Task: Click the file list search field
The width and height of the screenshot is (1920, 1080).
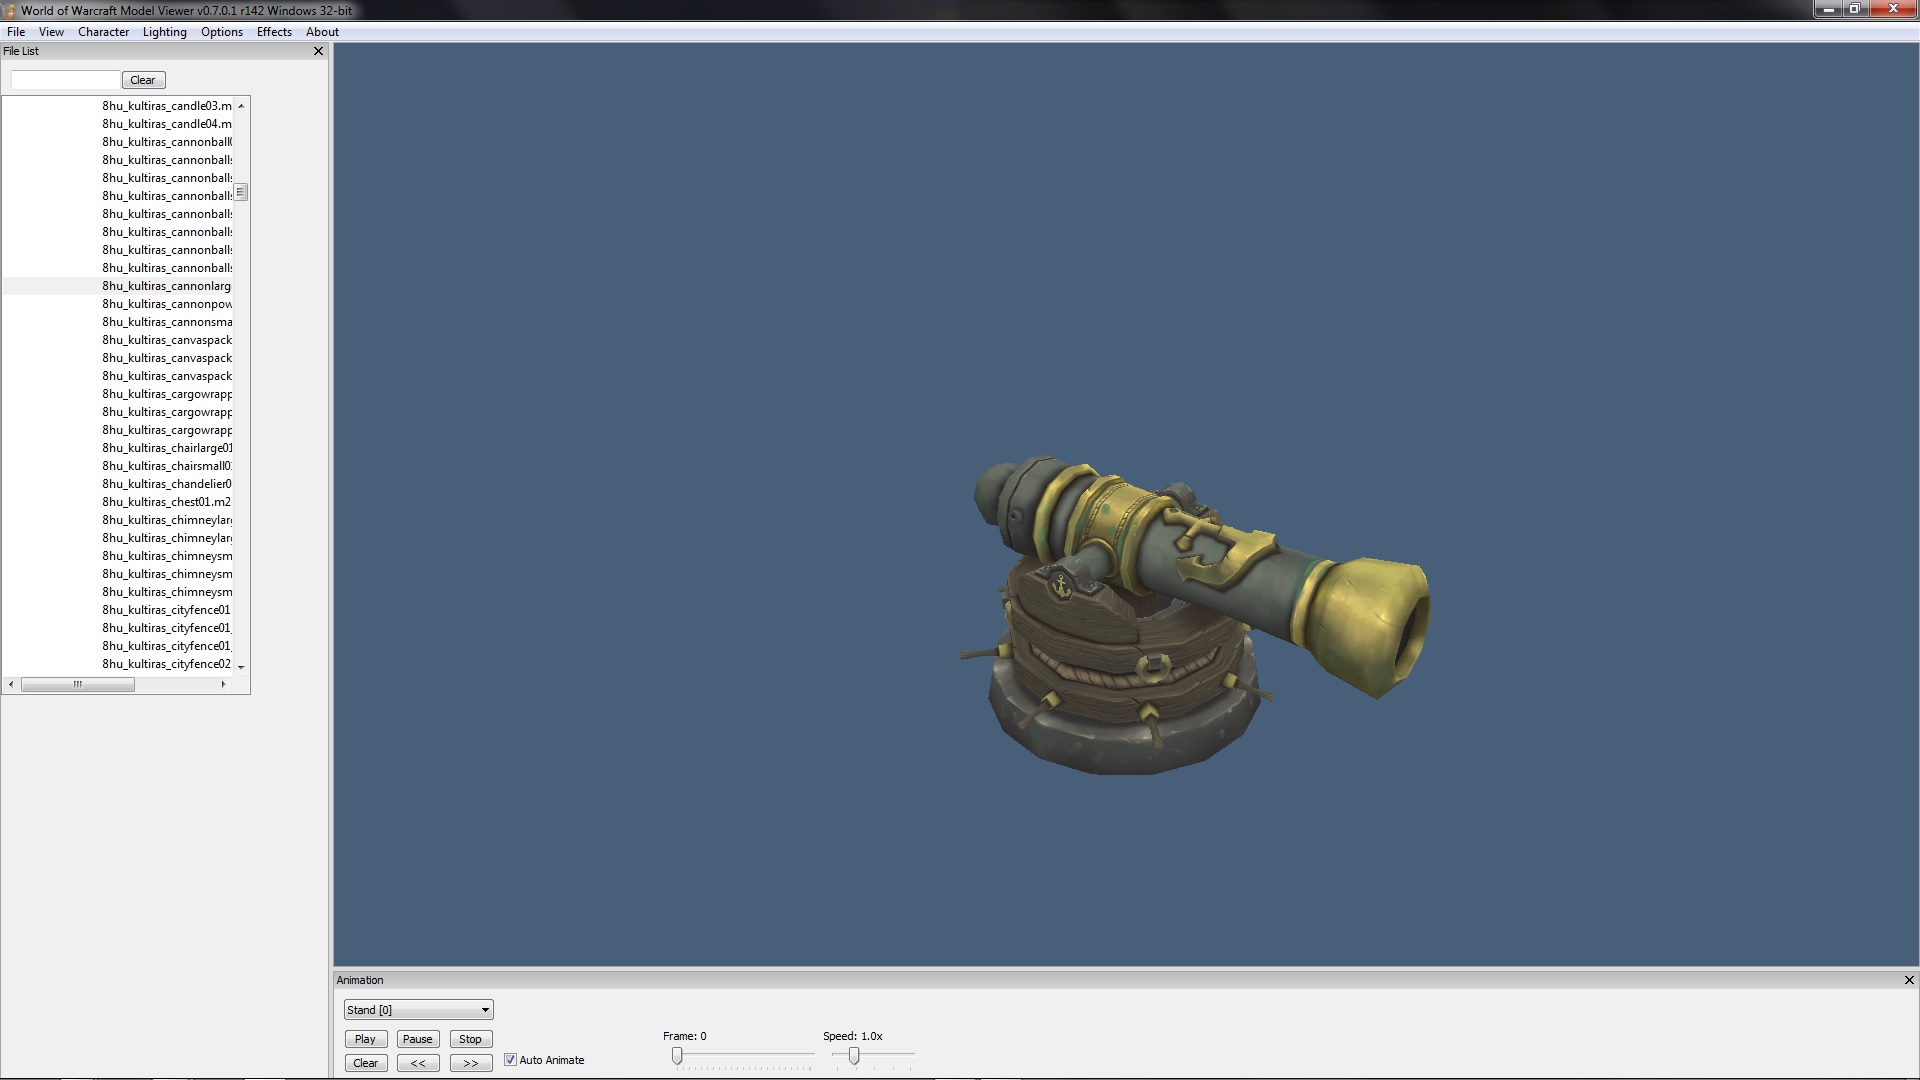Action: (x=65, y=80)
